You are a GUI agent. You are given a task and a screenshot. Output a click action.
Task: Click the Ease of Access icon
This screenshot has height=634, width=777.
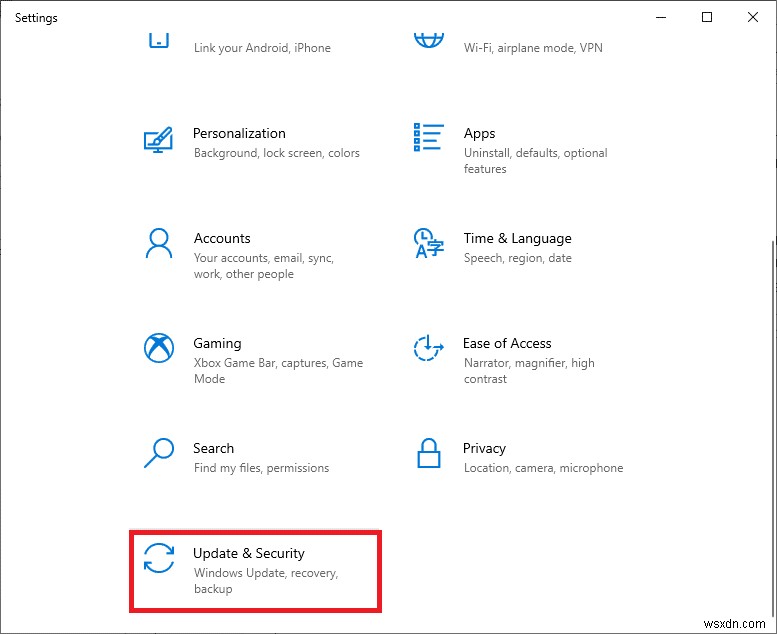coord(428,348)
